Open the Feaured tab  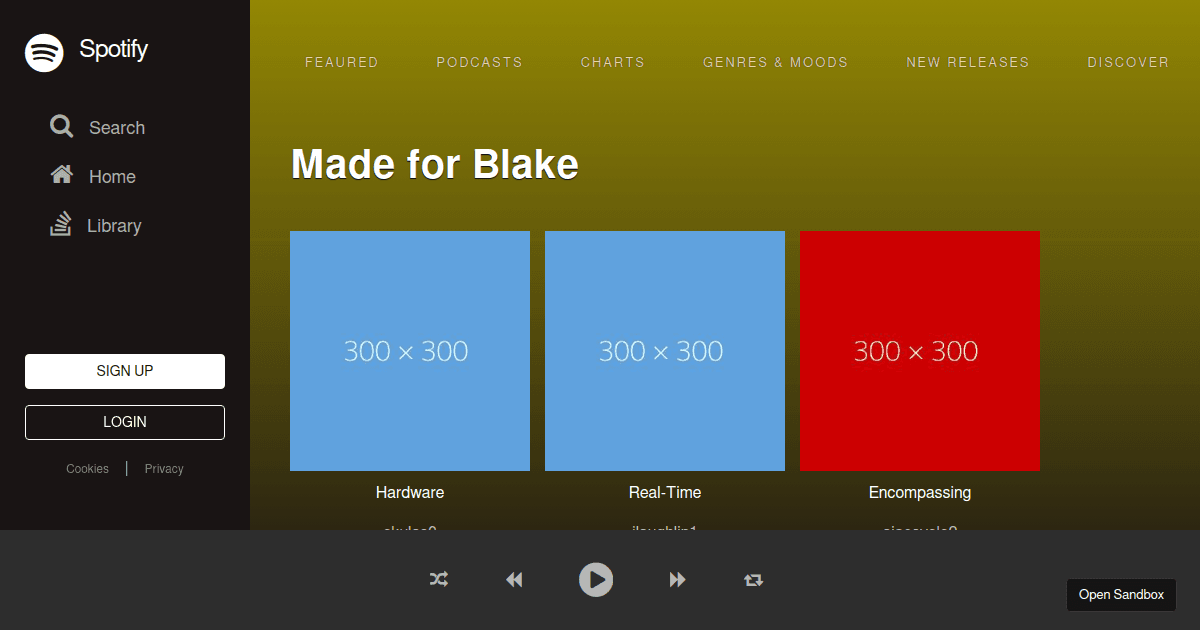pyautogui.click(x=342, y=62)
